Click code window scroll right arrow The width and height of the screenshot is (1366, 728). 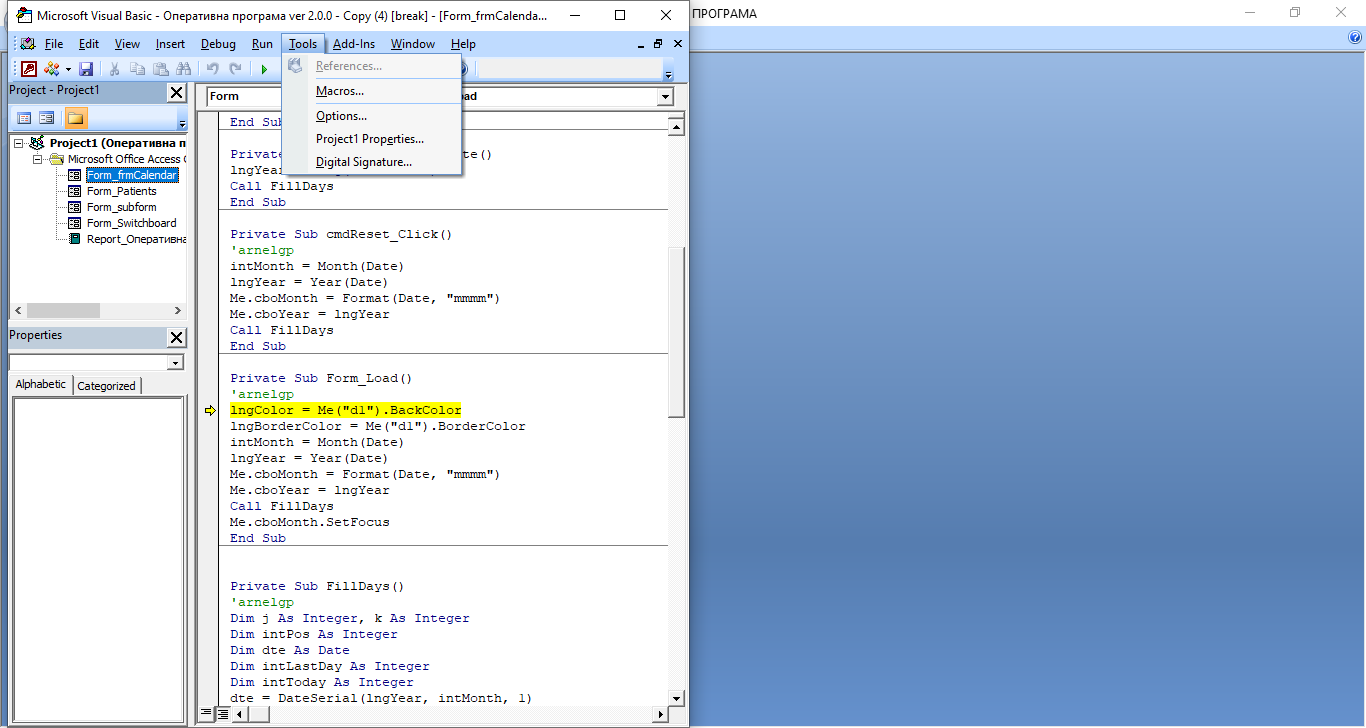661,714
